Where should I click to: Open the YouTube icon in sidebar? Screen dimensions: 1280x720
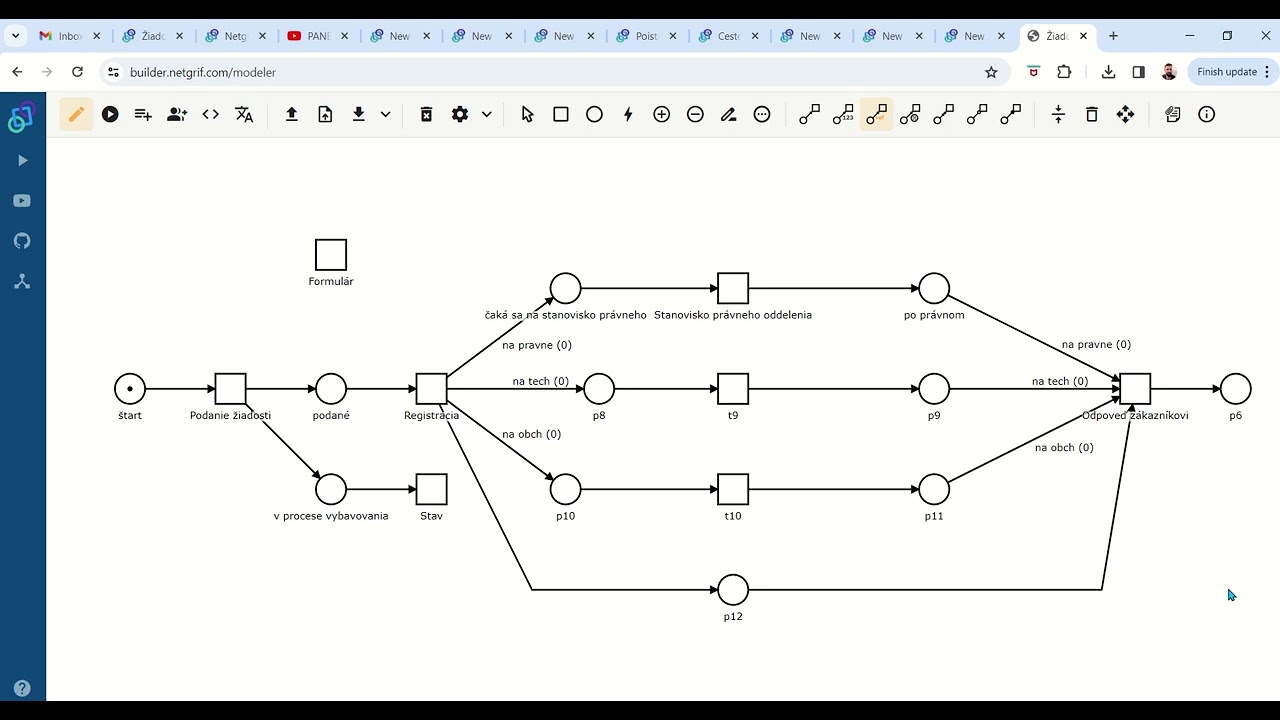[x=22, y=201]
